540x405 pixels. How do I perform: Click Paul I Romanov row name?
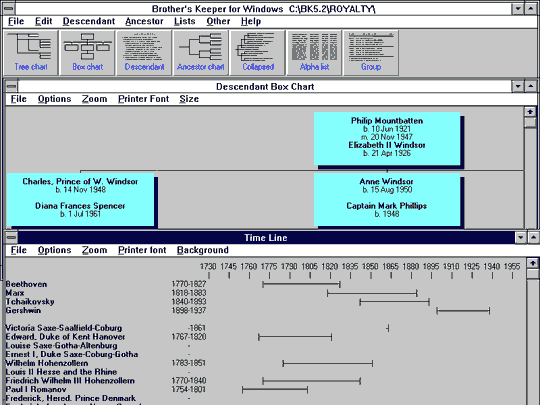36,390
